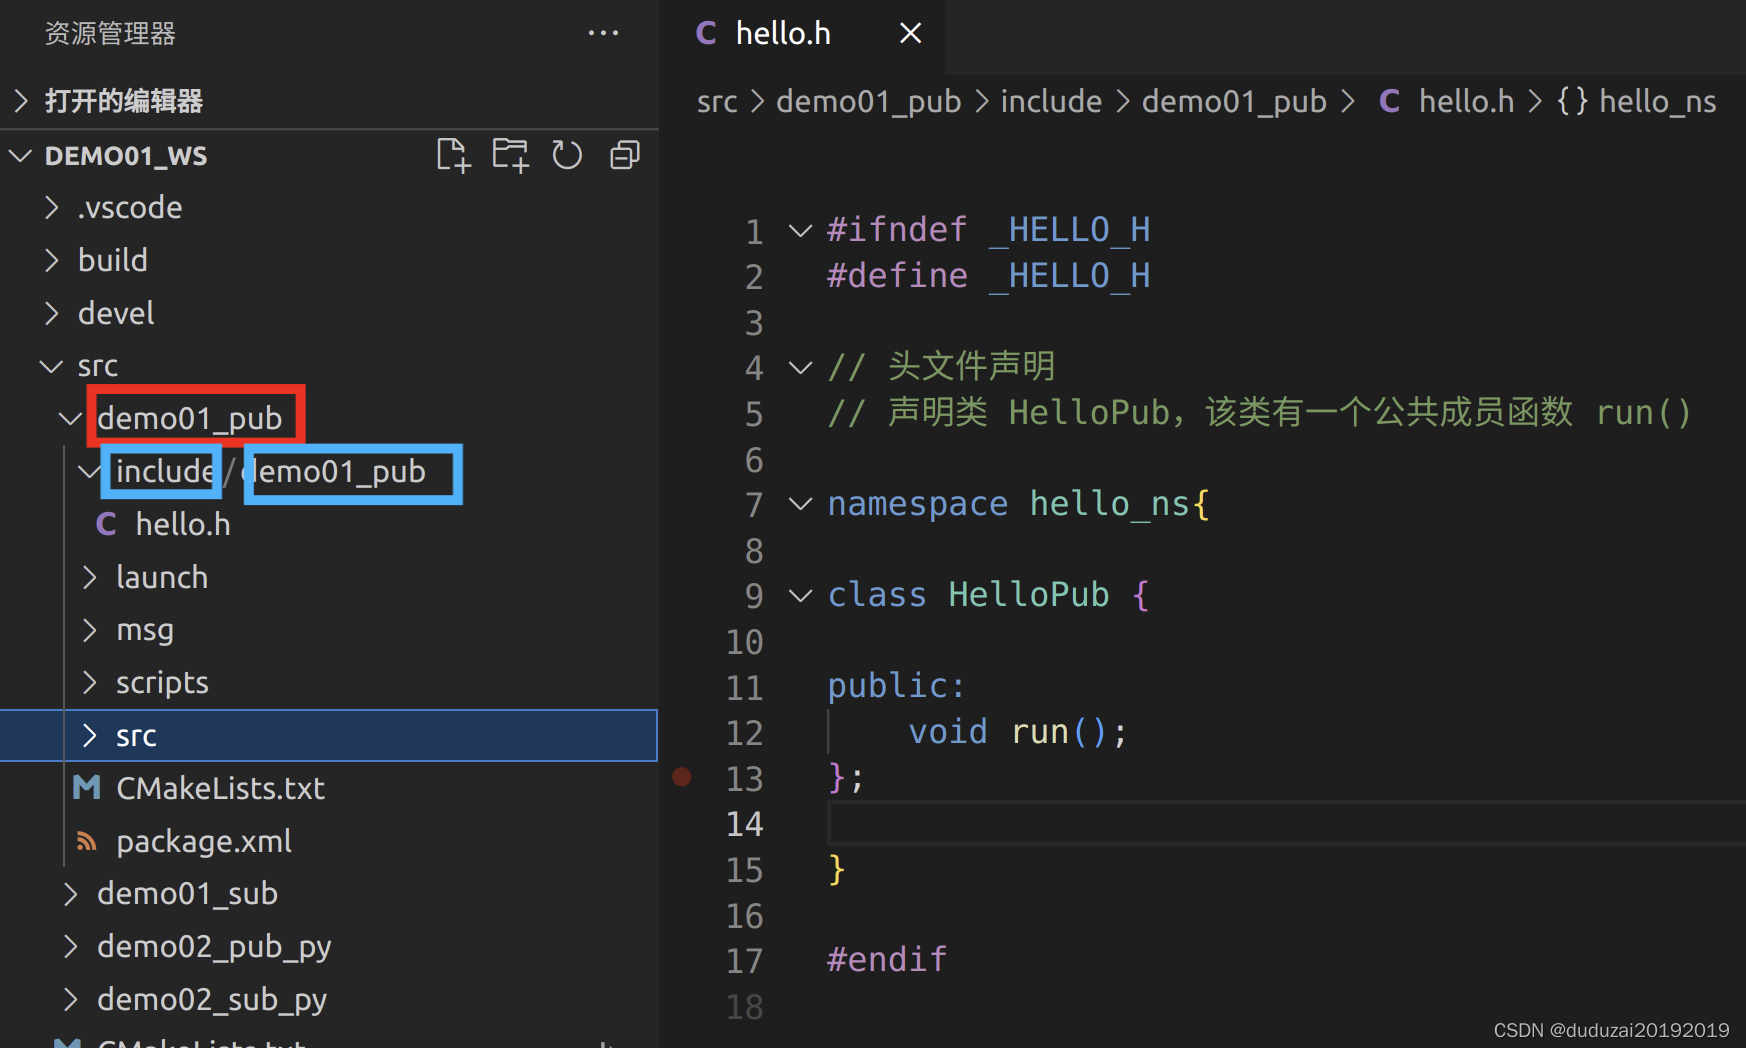Fold the comment block at line 4
Image resolution: width=1746 pixels, height=1048 pixels.
(800, 368)
